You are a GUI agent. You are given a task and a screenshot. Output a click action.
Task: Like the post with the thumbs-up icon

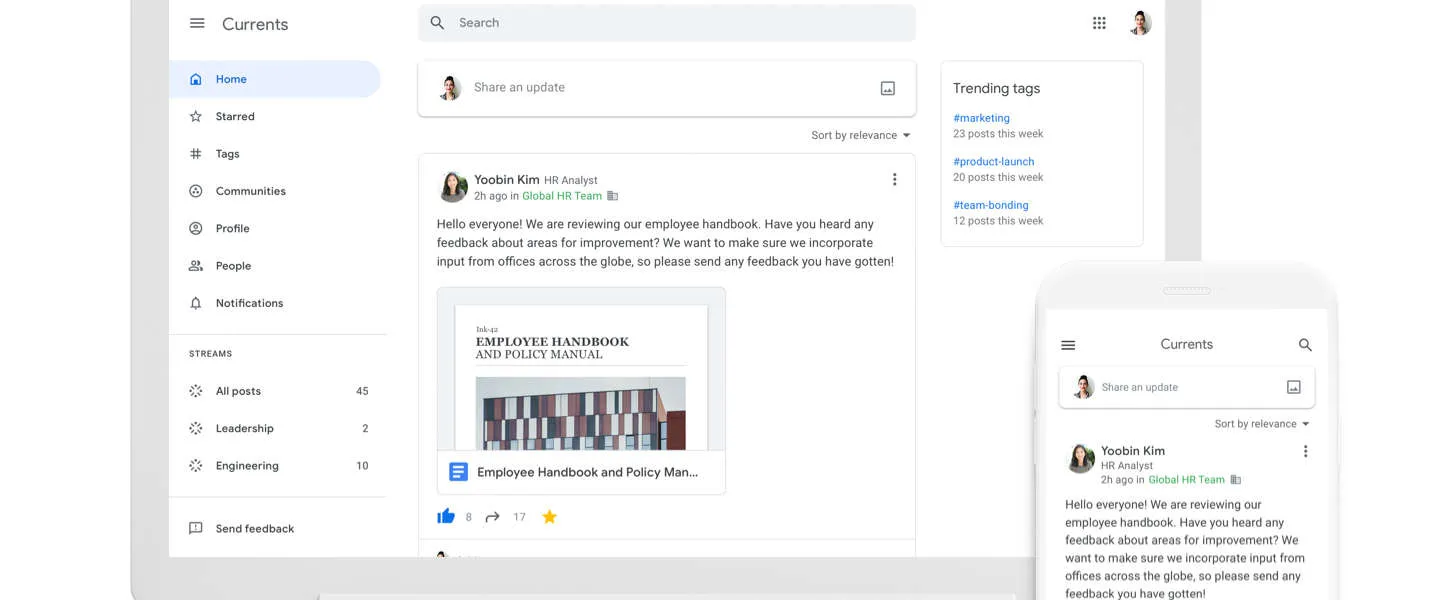point(446,517)
